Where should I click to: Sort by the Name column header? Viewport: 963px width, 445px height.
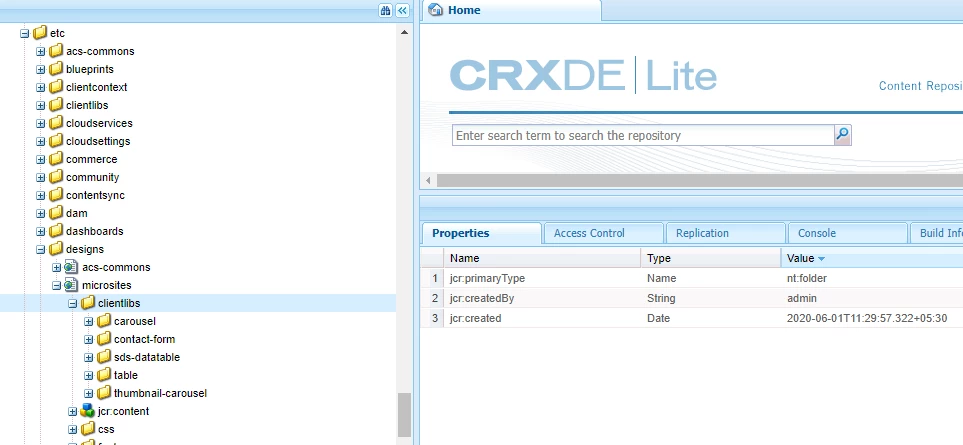tap(542, 258)
